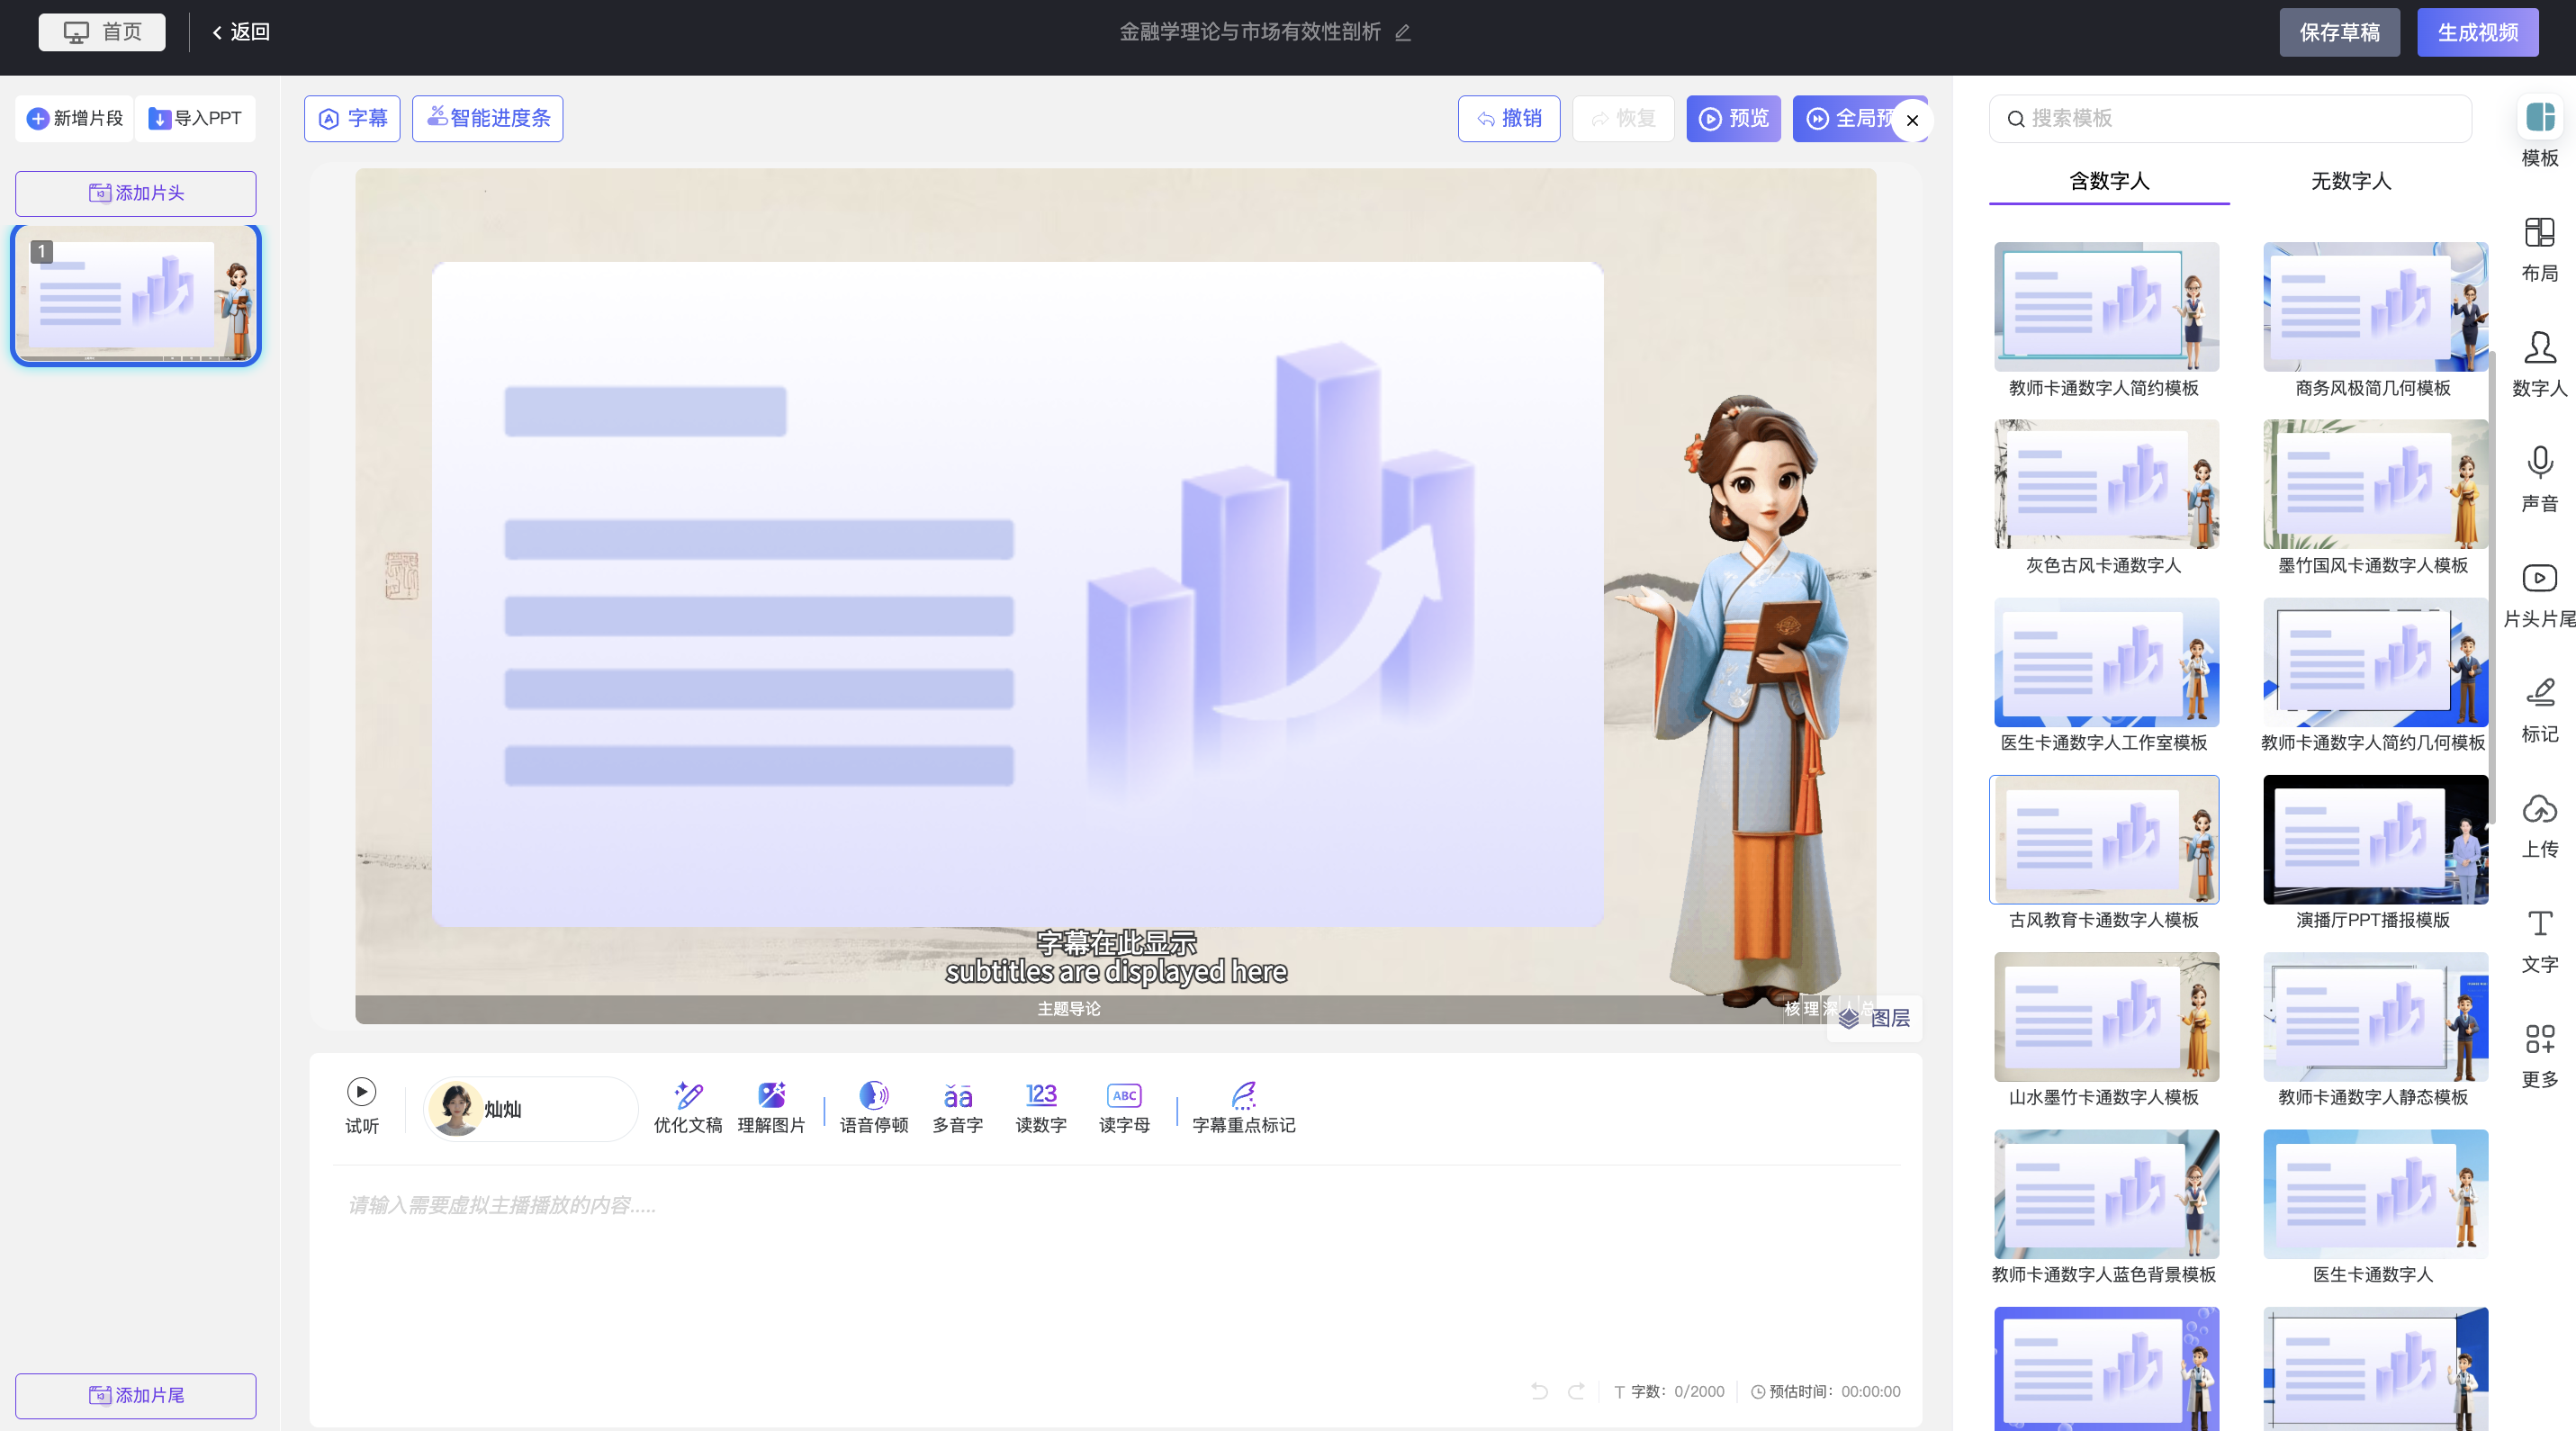Switch to the 含数字人 tab

point(2108,181)
